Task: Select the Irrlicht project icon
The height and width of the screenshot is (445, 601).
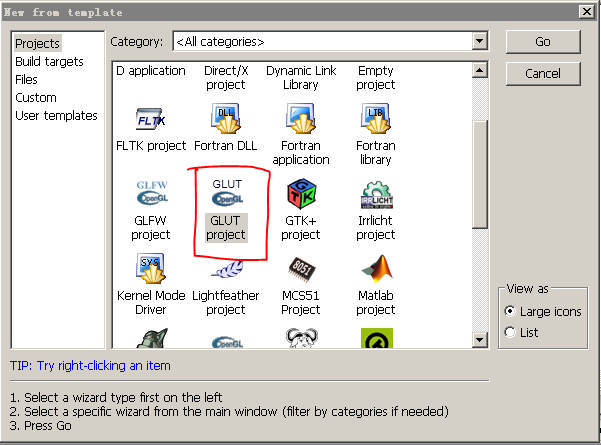Action: [377, 195]
